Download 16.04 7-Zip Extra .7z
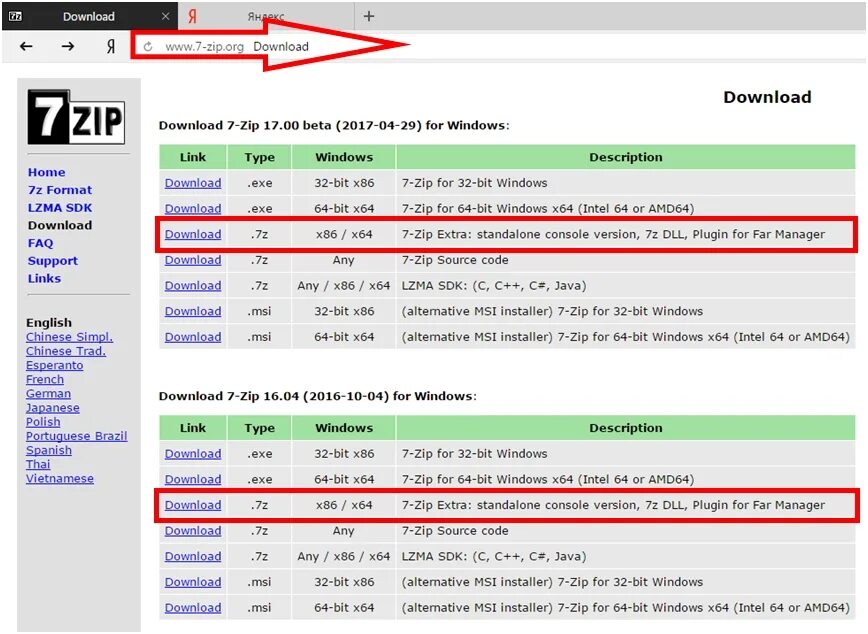Screen dimensions: 868x634 tap(193, 505)
